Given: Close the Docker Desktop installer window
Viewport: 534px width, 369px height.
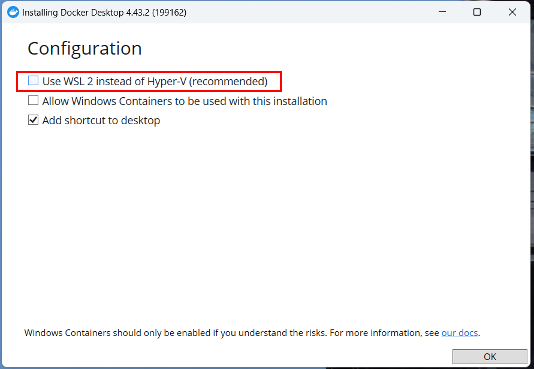Looking at the screenshot, I should coord(512,12).
